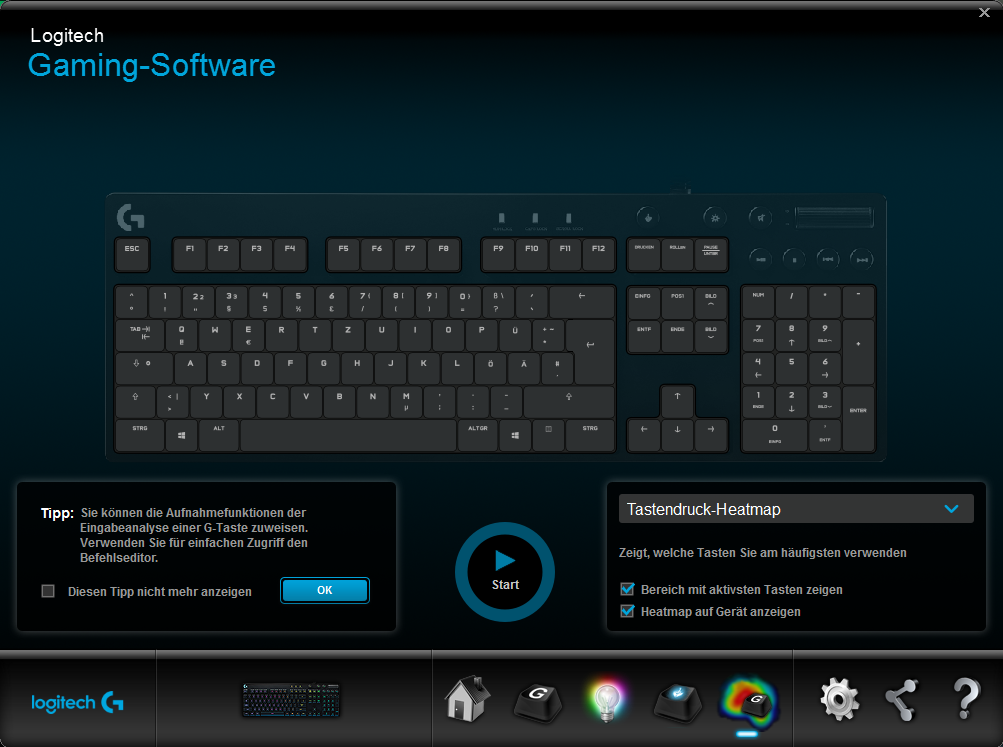Click the EINFG key above ENTF
Screen dimensions: 1003x747
point(643,303)
